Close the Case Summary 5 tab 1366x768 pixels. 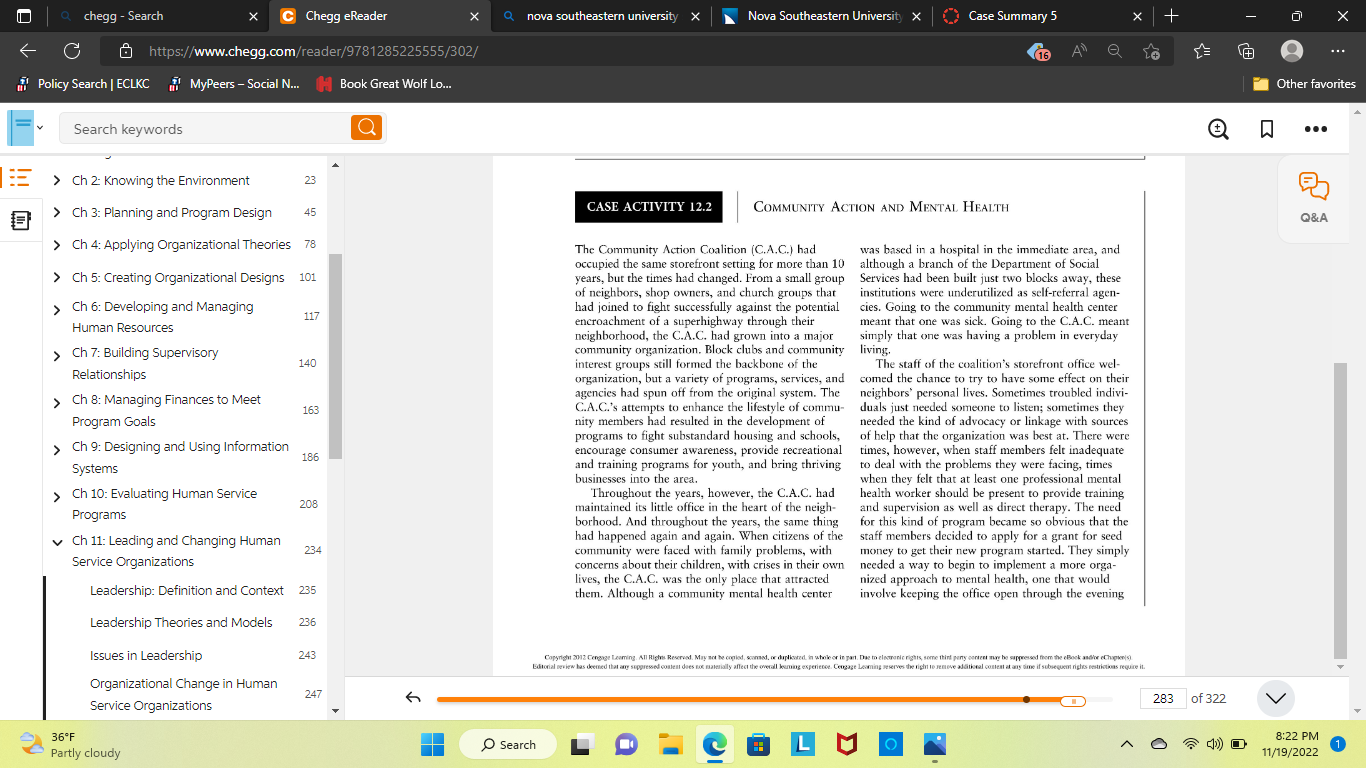coord(1135,16)
